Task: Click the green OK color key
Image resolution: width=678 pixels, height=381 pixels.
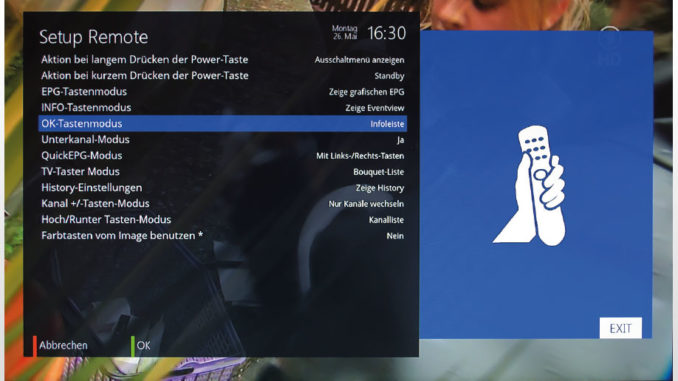Action: coord(133,346)
